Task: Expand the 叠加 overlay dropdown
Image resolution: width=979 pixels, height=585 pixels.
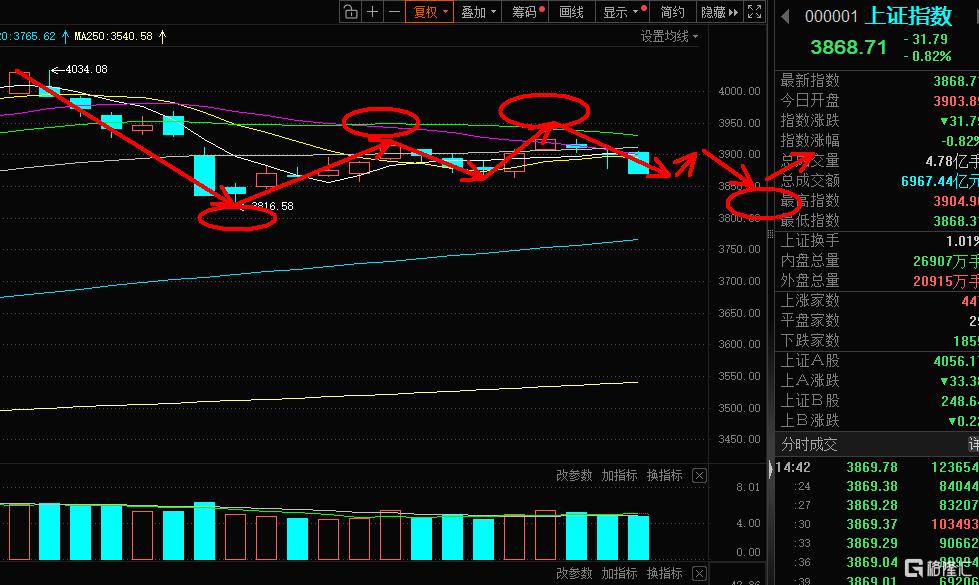Action: [479, 12]
